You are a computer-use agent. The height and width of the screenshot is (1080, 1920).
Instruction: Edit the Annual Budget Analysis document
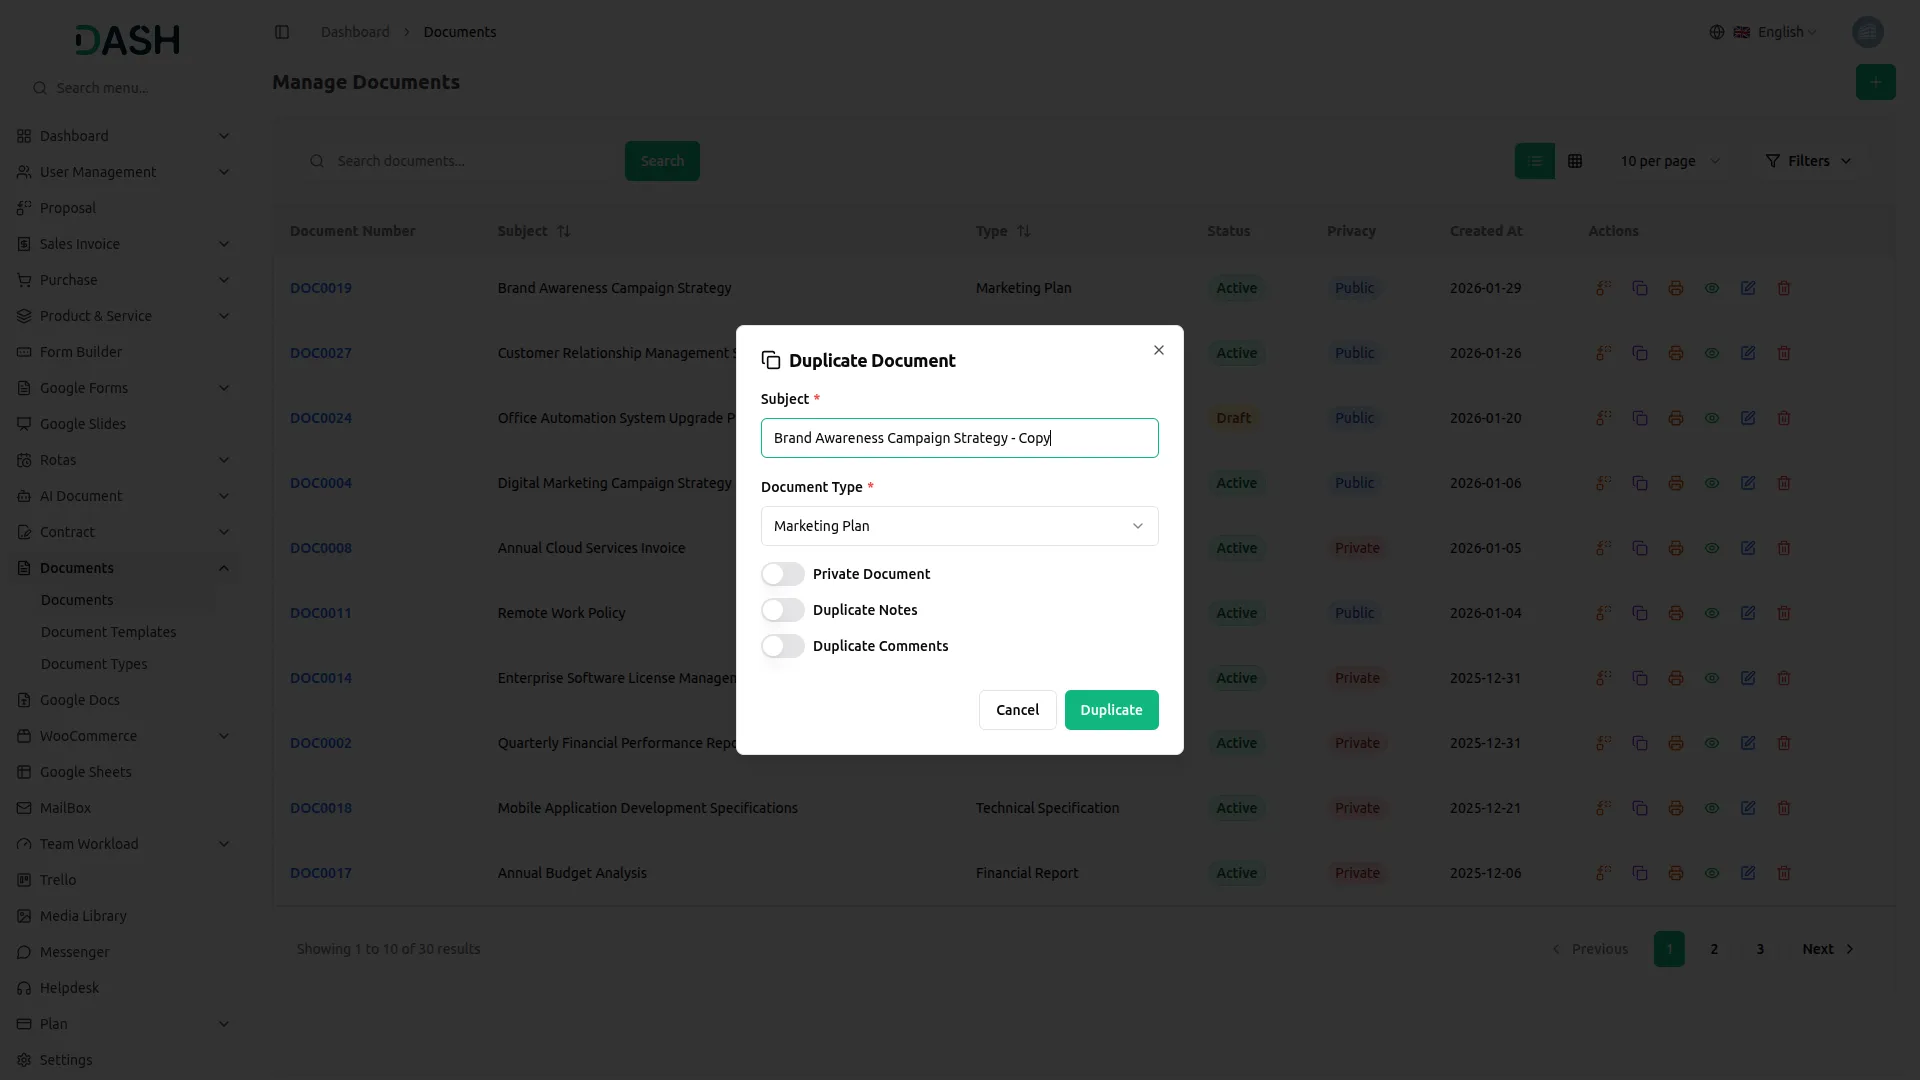tap(1748, 873)
